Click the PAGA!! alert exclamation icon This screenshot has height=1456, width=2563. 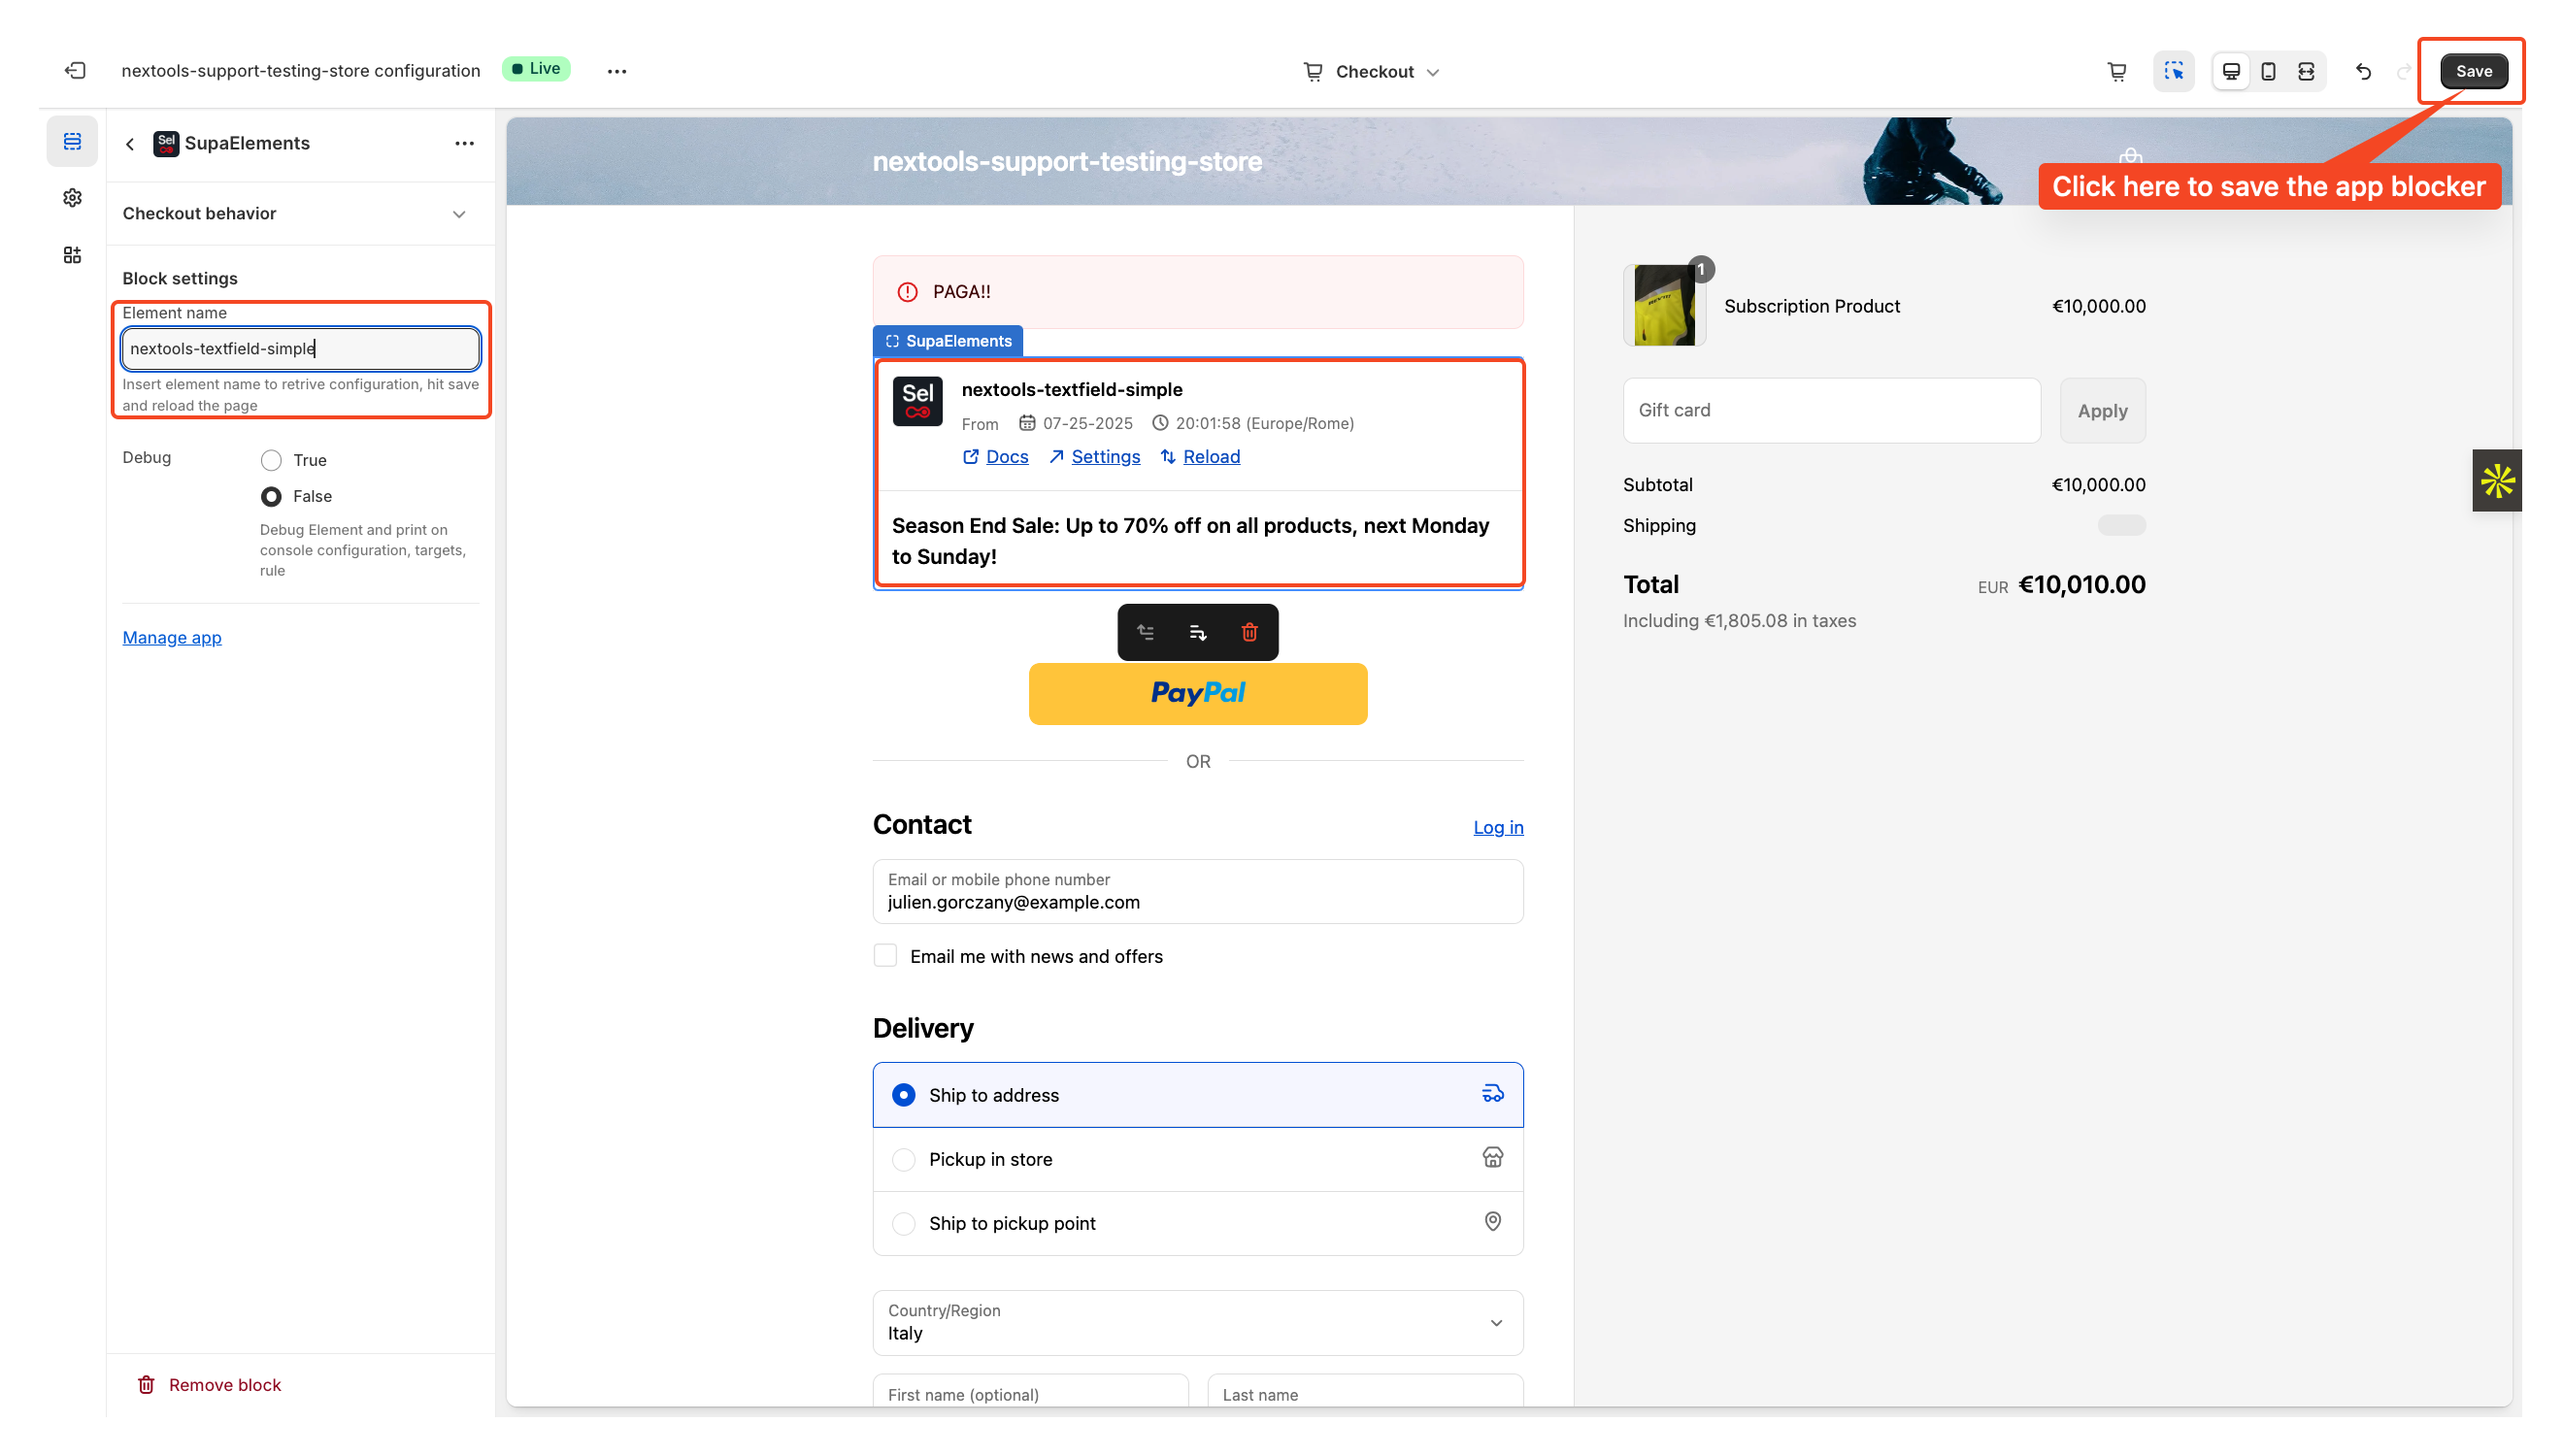pos(907,292)
